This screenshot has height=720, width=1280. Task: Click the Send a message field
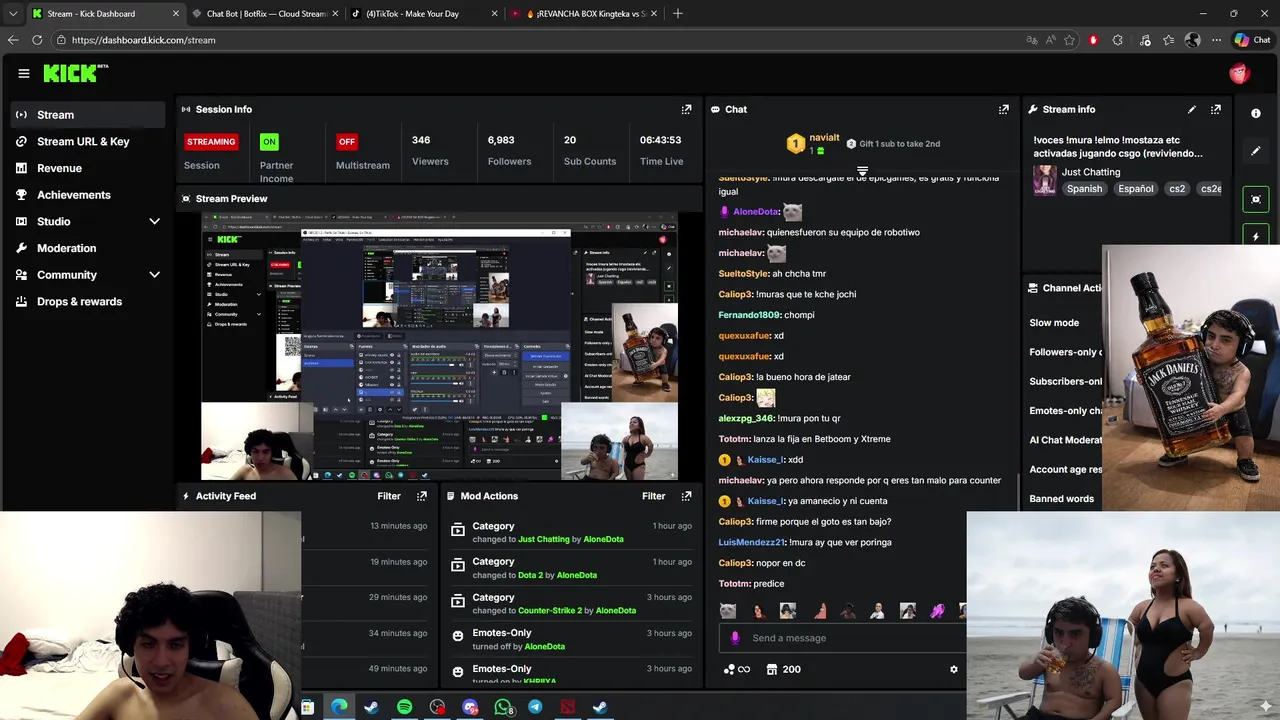point(842,638)
